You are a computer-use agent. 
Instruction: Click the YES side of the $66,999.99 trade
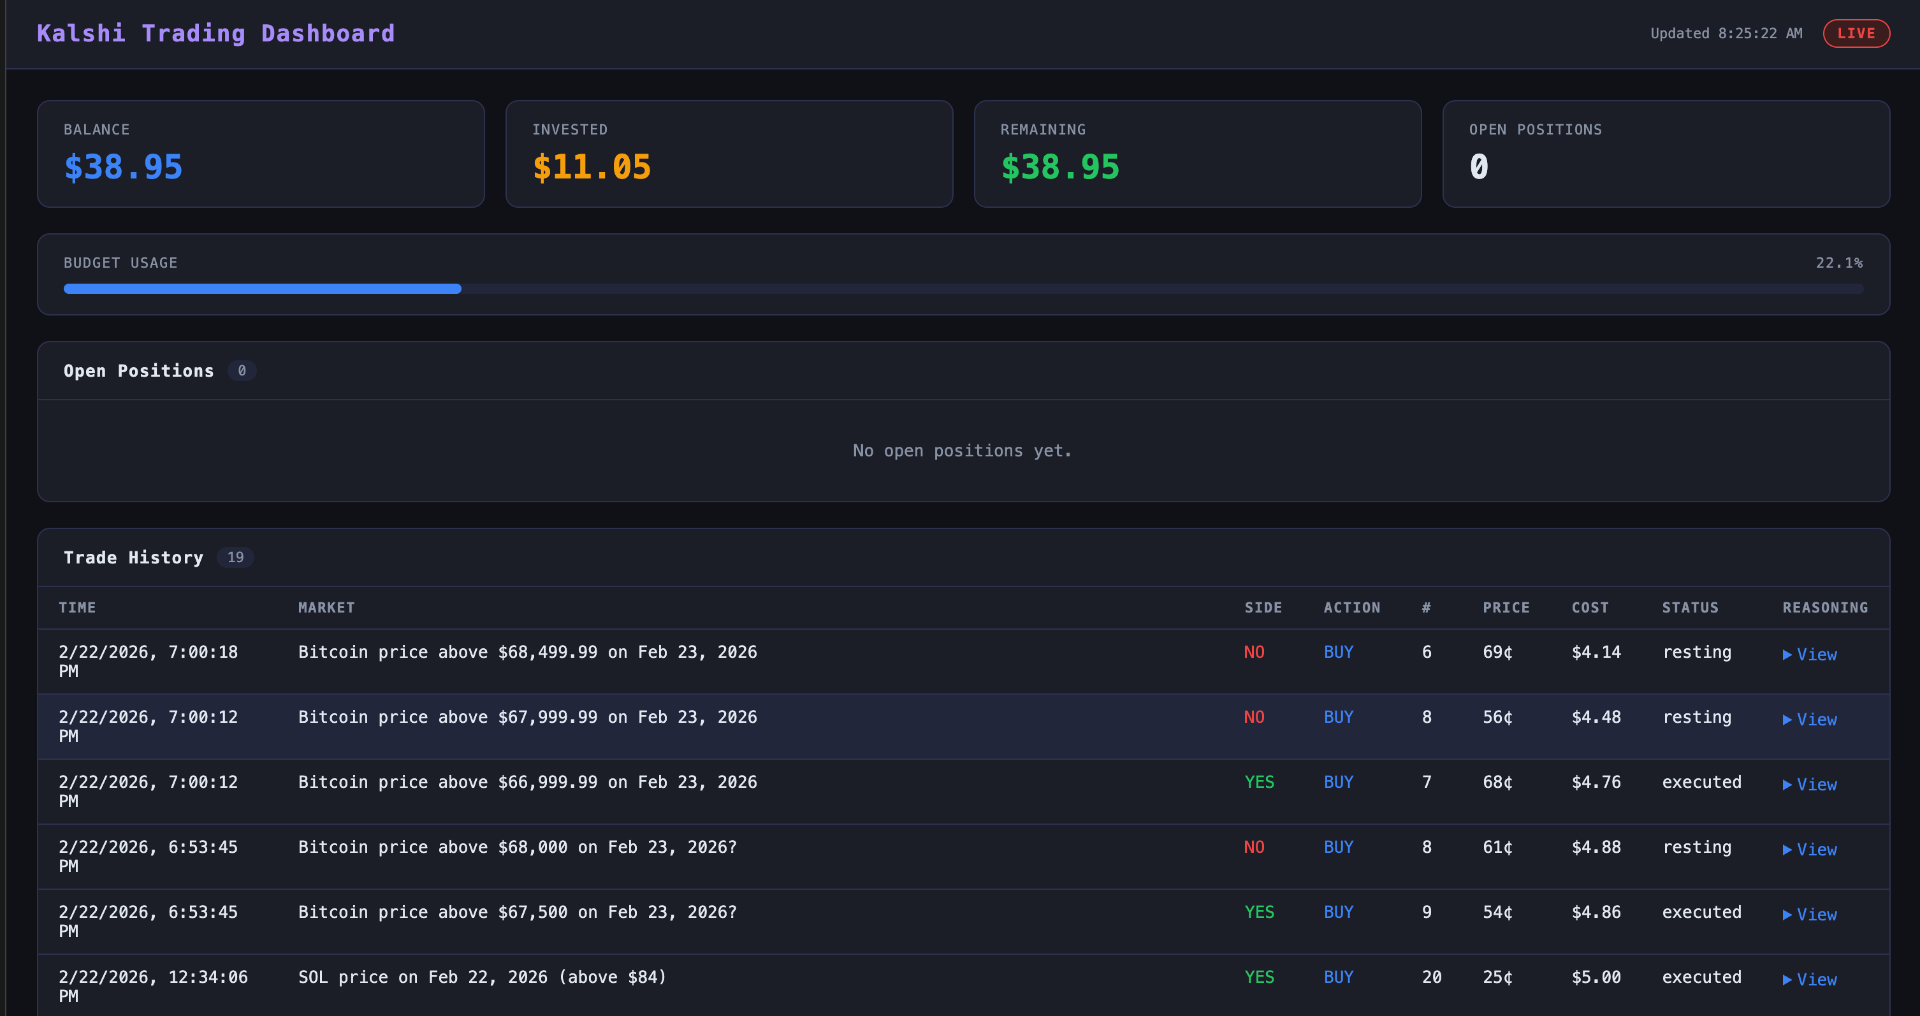tap(1259, 782)
